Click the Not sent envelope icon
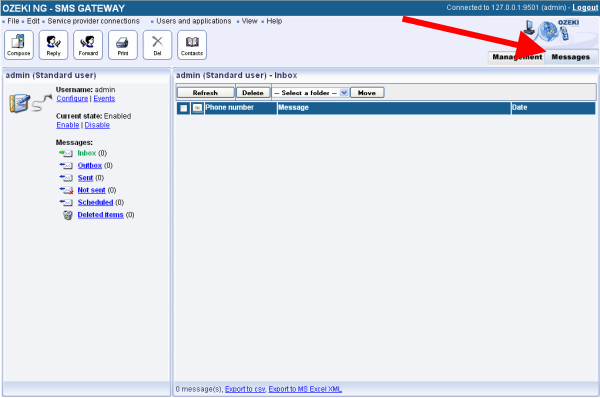600x398 pixels. click(66, 190)
